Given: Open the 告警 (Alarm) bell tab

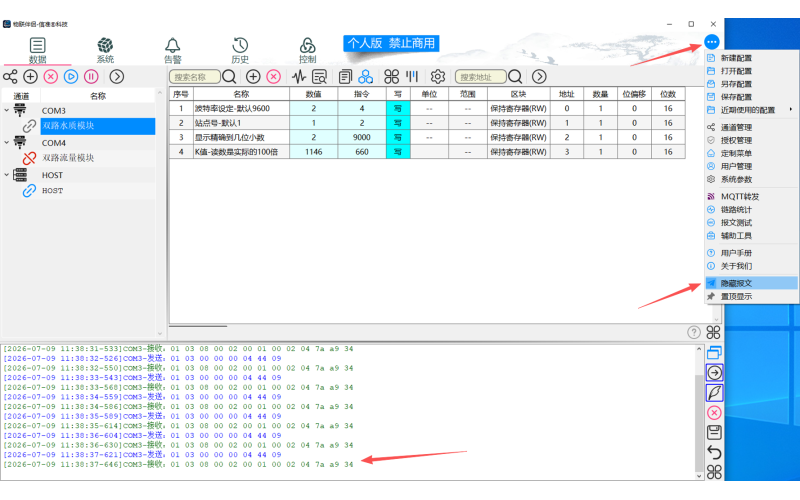Looking at the screenshot, I should (172, 51).
